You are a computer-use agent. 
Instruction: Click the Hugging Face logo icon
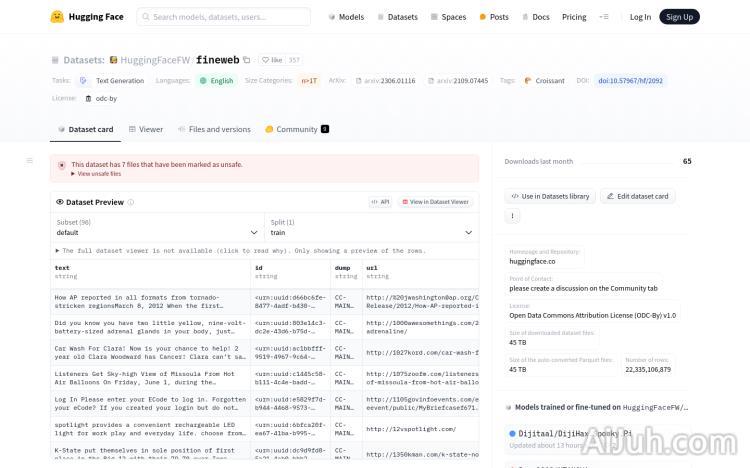(x=57, y=17)
